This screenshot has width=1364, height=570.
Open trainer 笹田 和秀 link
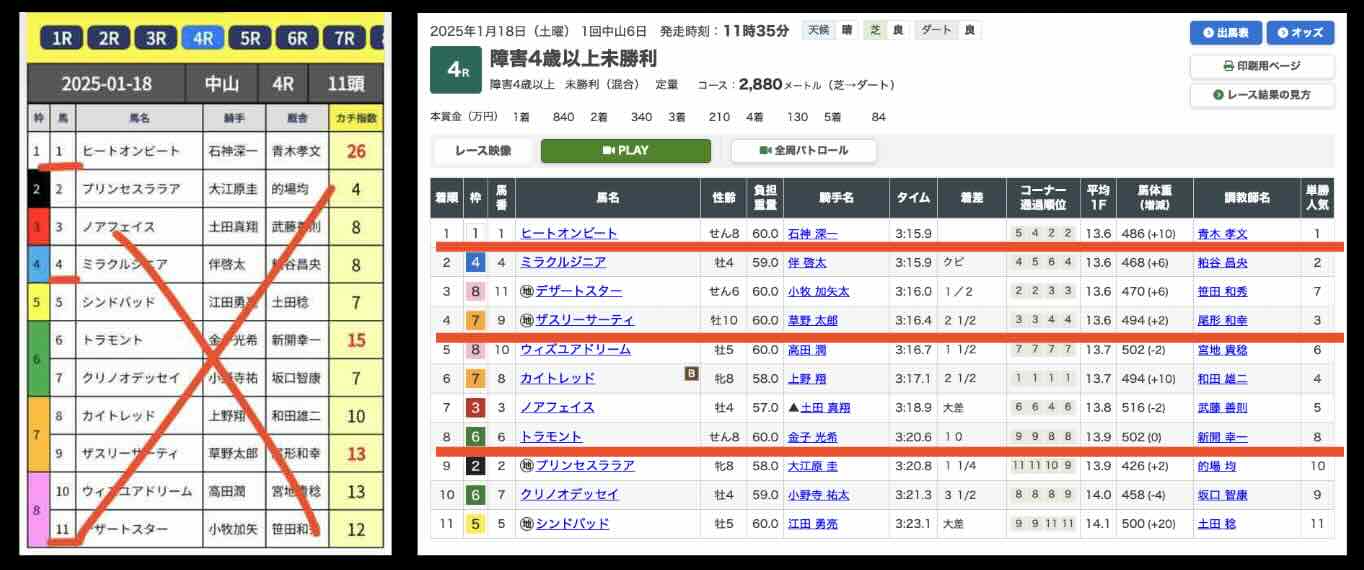[x=1222, y=291]
